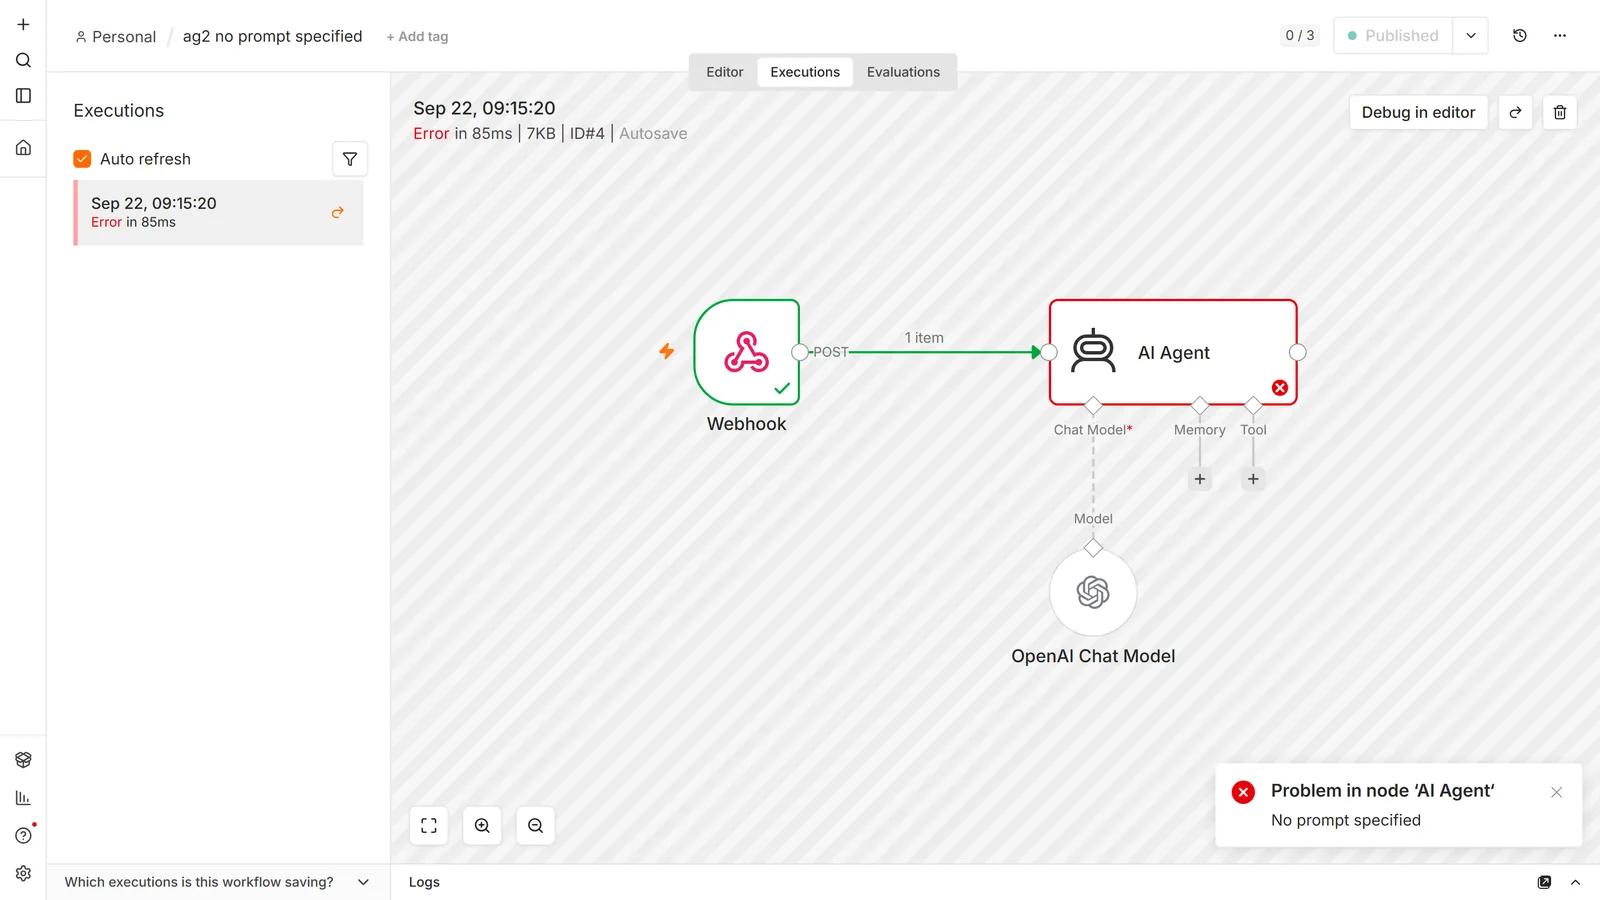Add a Tool sub-node with plus

coord(1253,479)
